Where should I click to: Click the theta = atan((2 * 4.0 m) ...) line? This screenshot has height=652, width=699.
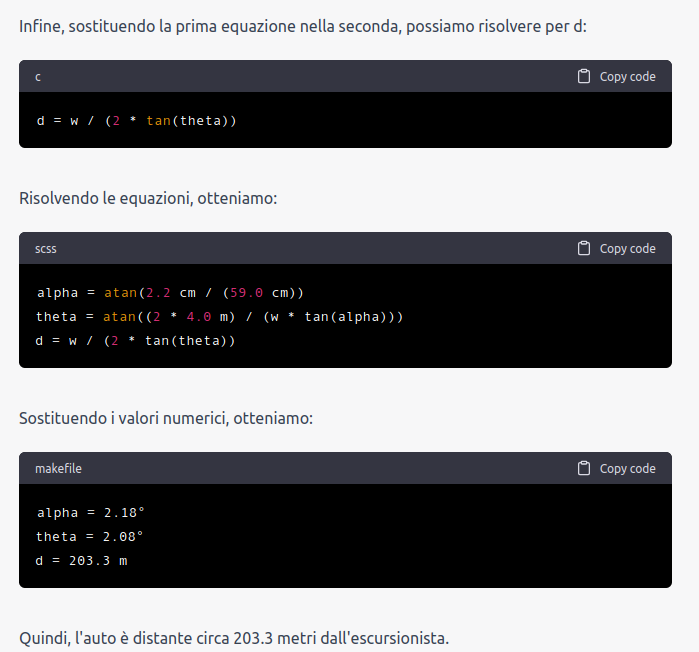click(219, 317)
